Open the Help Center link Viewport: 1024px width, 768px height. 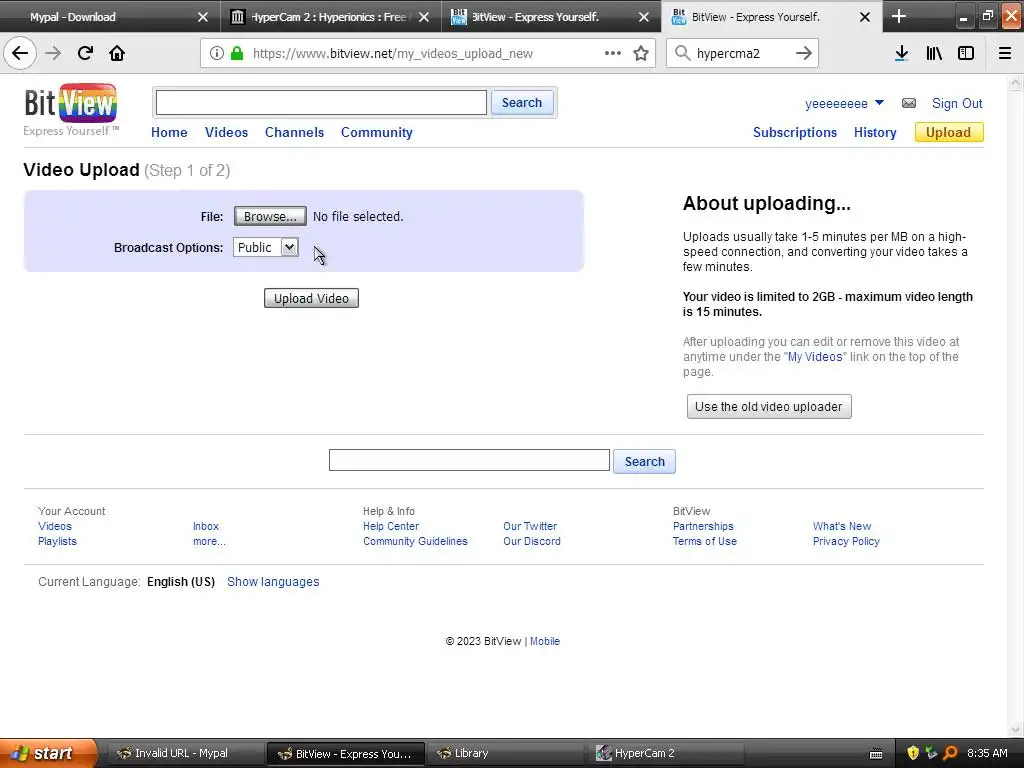pos(391,526)
